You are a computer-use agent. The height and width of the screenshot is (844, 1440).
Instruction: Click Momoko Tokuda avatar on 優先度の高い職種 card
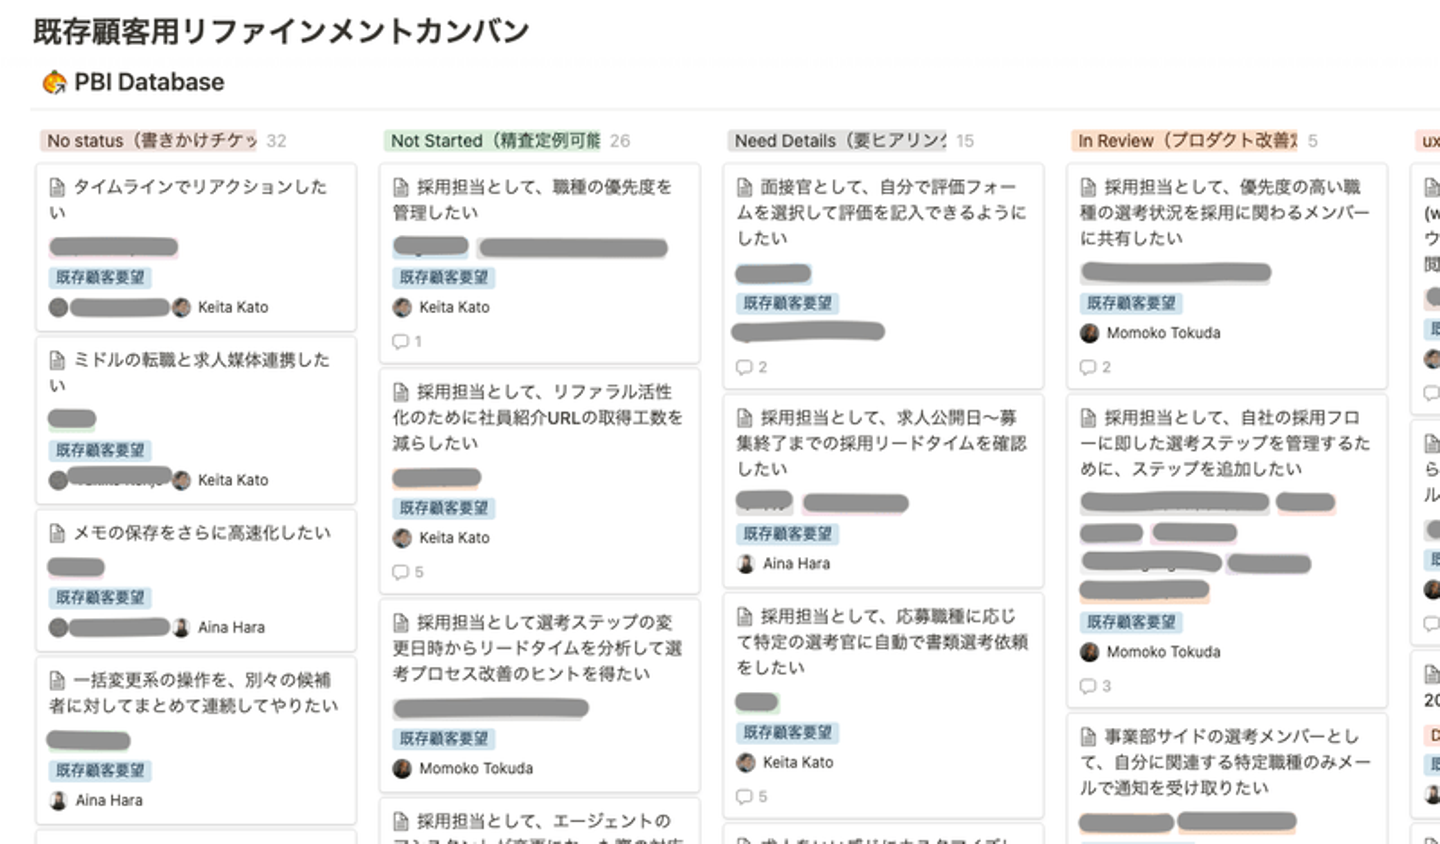pos(1089,333)
